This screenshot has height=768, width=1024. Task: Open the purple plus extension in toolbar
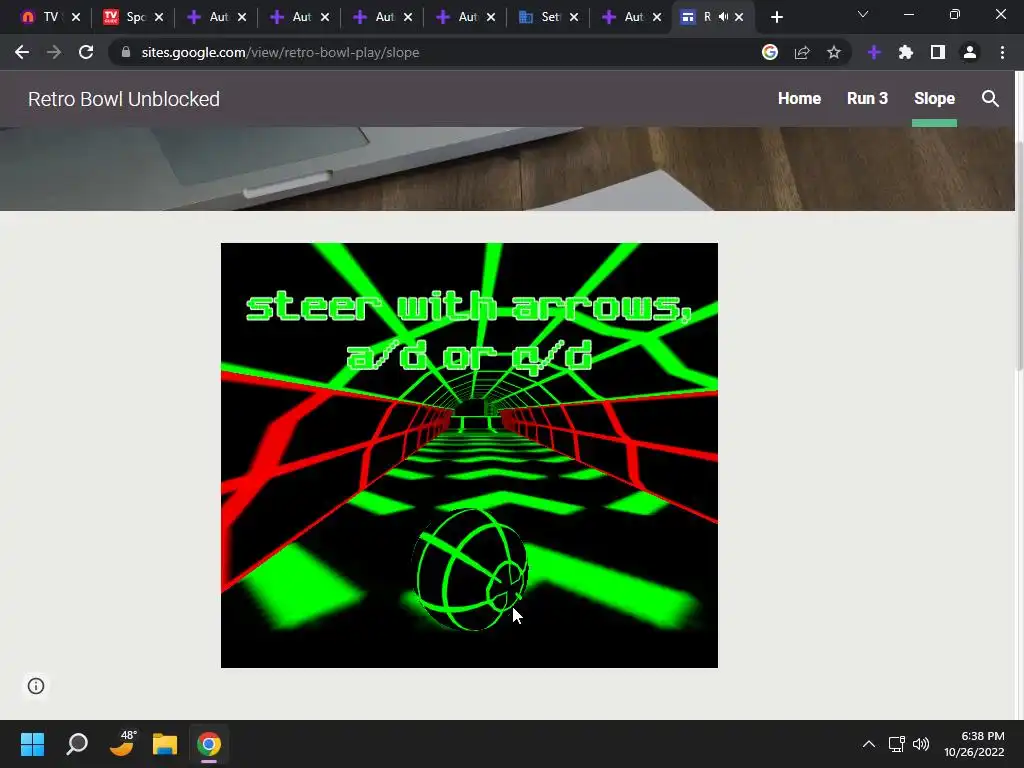tap(874, 52)
